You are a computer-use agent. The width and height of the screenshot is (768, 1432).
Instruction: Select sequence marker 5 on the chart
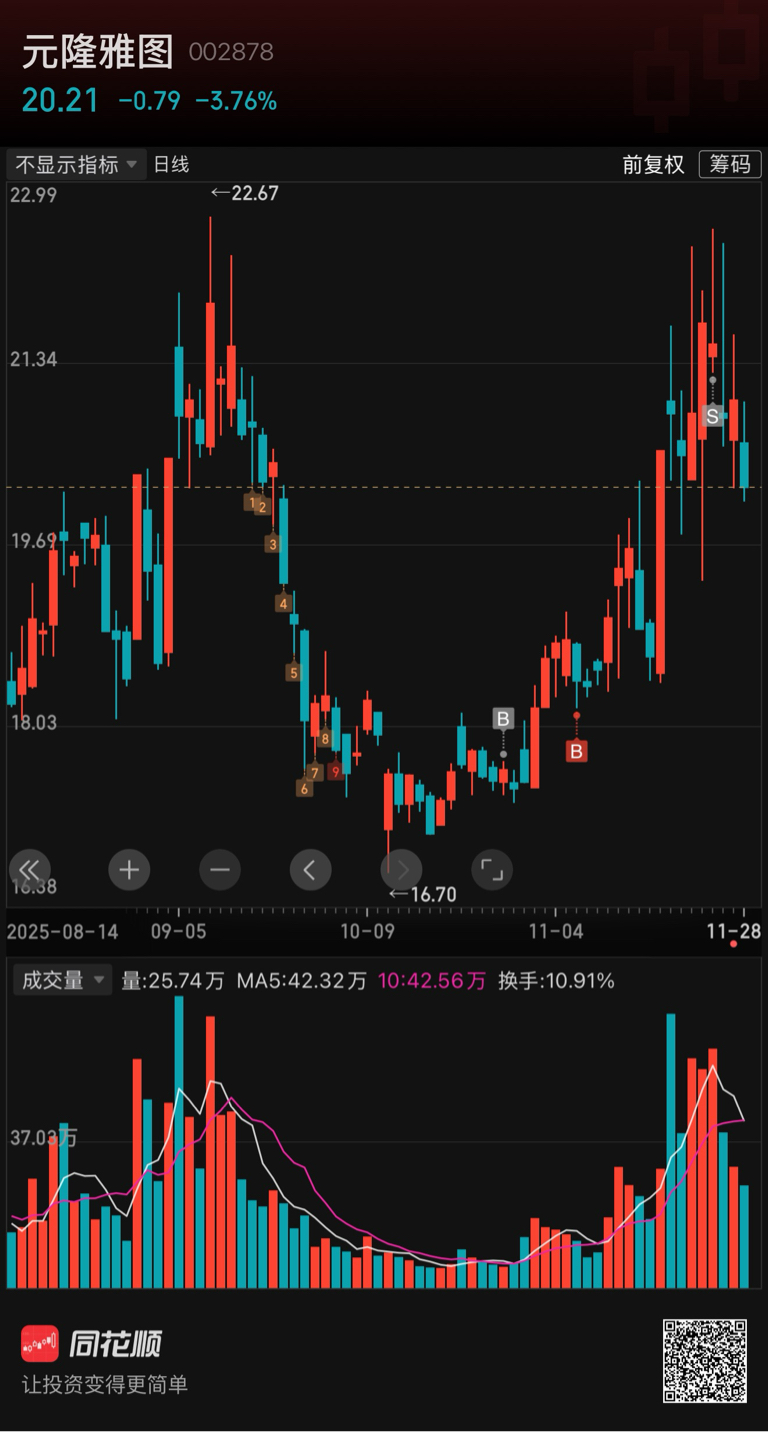[x=293, y=672]
